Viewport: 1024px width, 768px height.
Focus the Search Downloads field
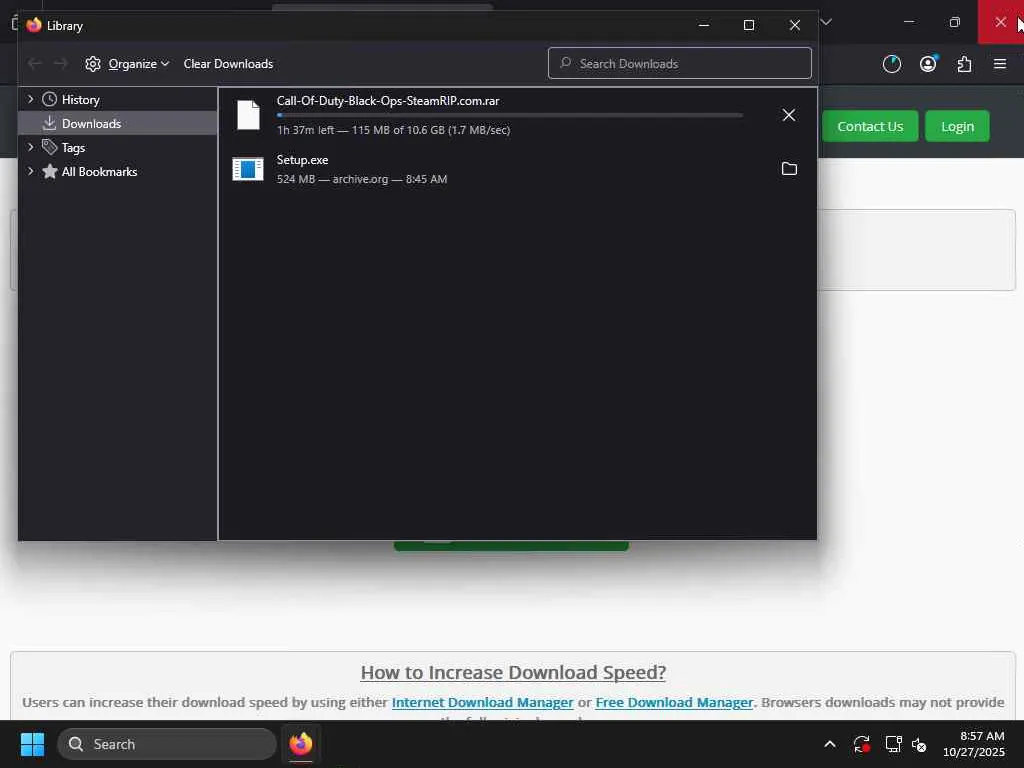coord(680,63)
